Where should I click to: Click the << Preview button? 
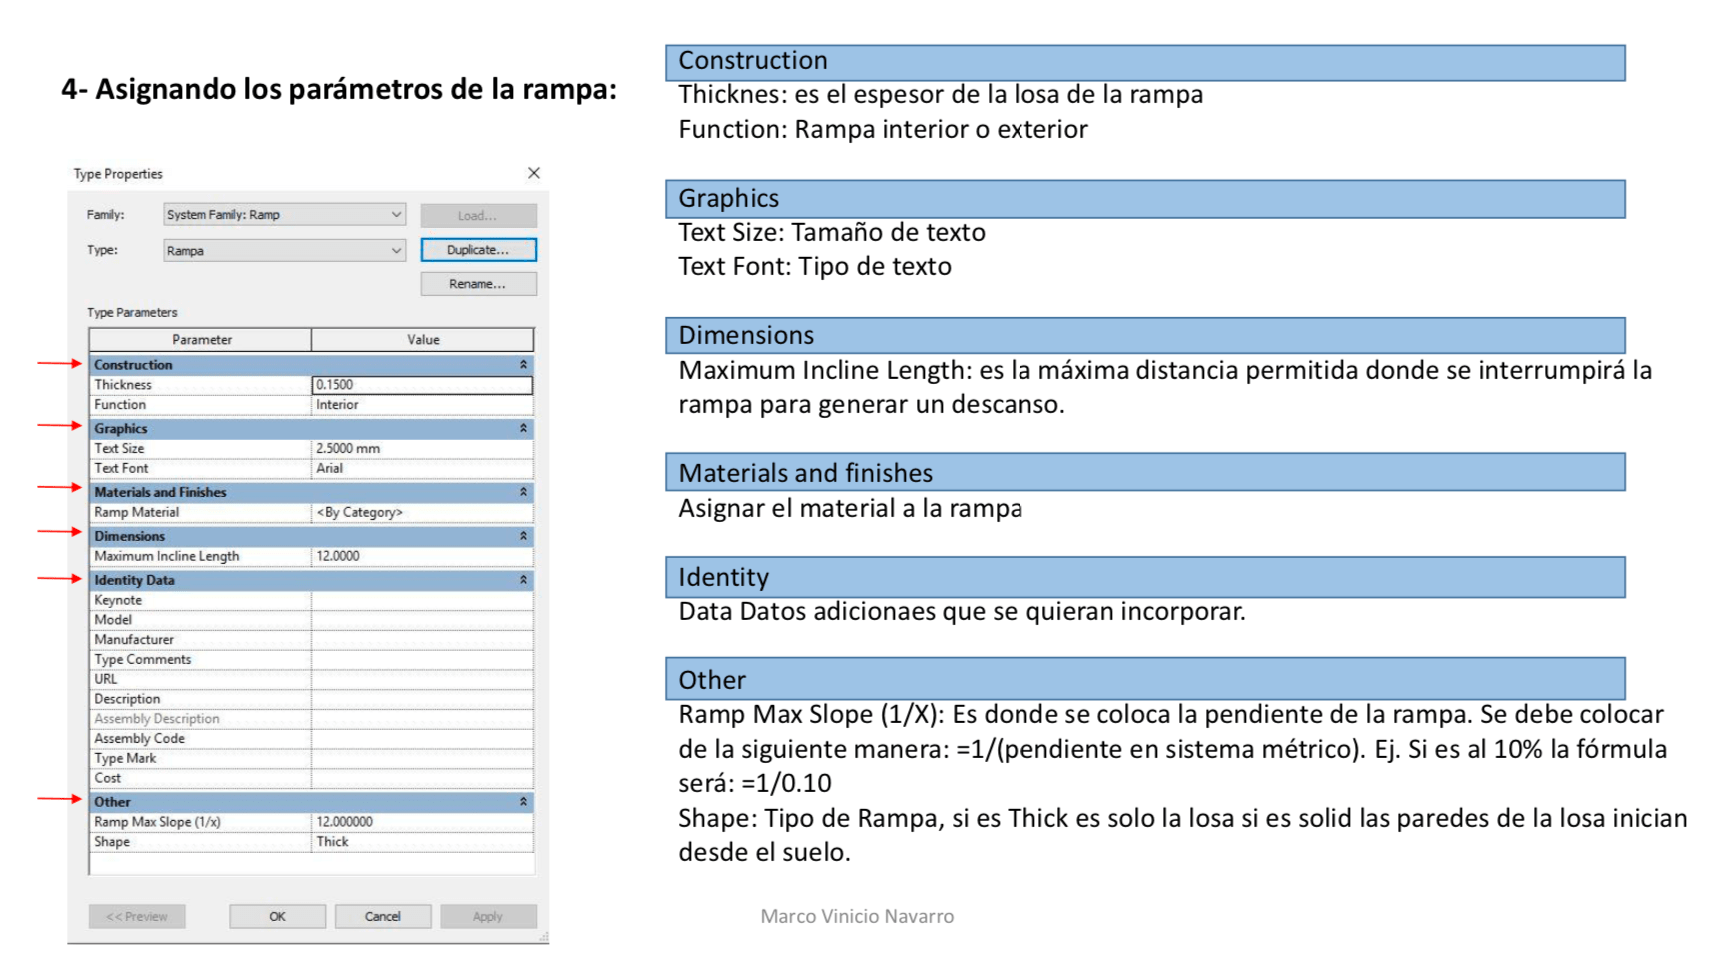[137, 916]
